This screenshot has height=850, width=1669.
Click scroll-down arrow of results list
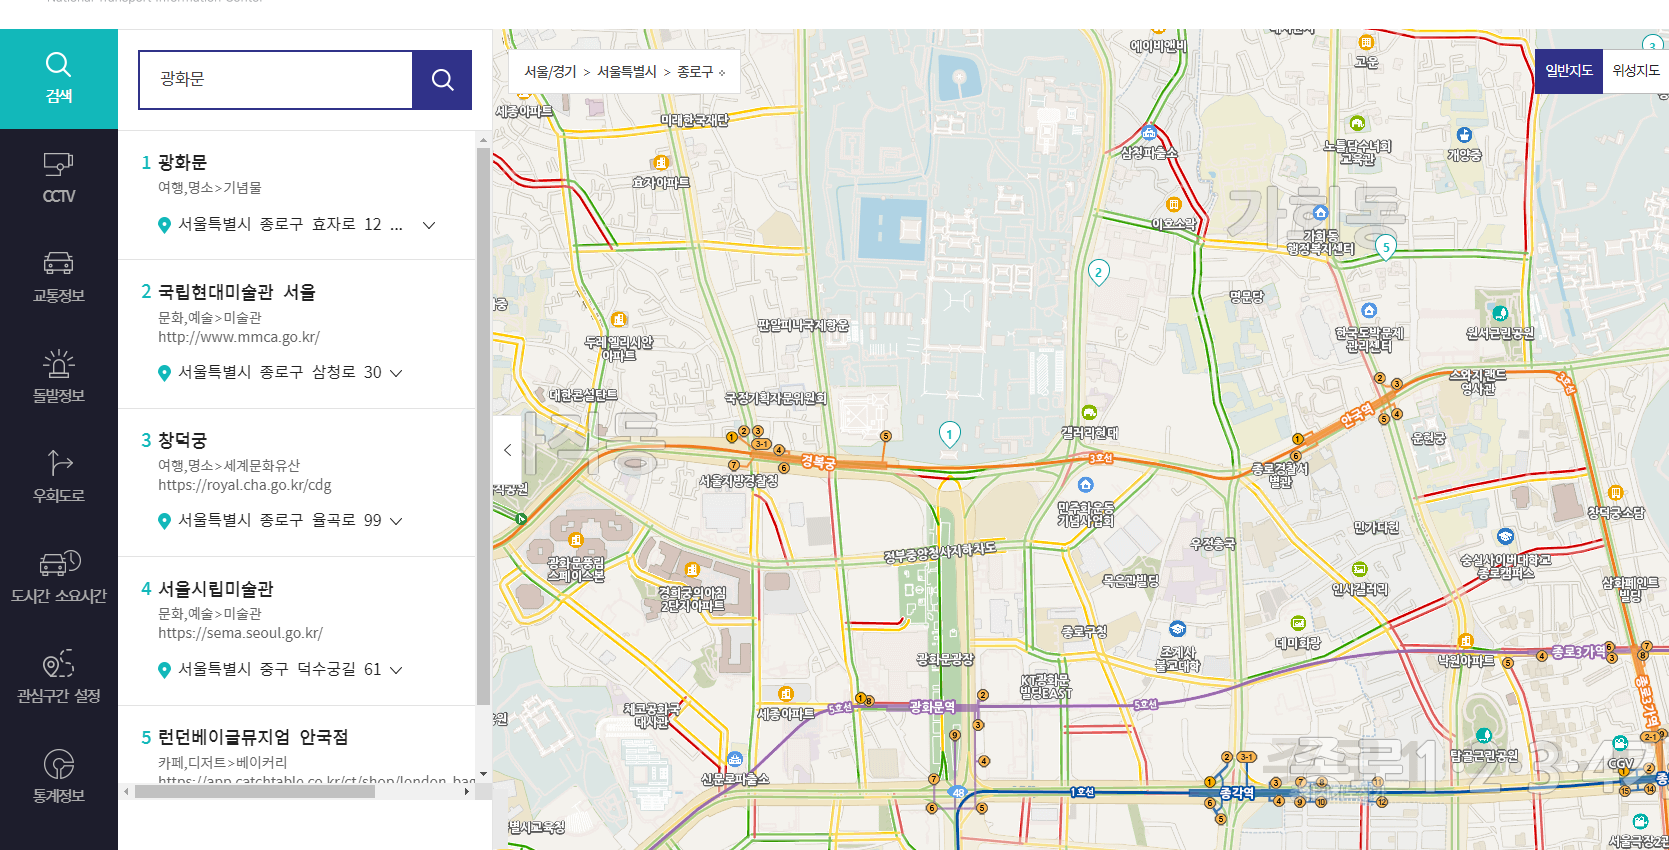[x=483, y=774]
